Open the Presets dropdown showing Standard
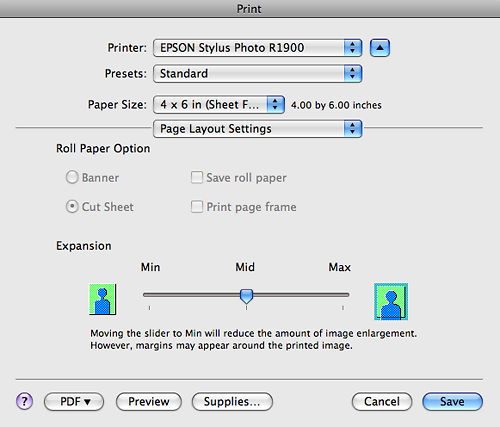The height and width of the screenshot is (427, 500). [x=257, y=73]
